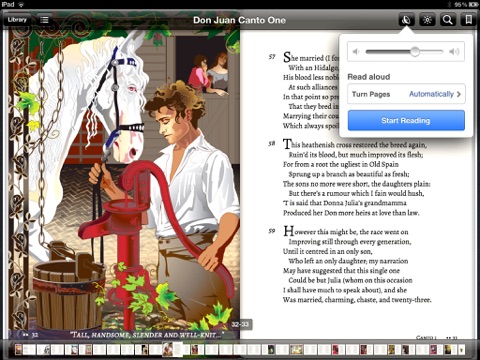This screenshot has width=480, height=360.
Task: Tap the Wi-Fi icon in status bar
Action: point(21,4)
